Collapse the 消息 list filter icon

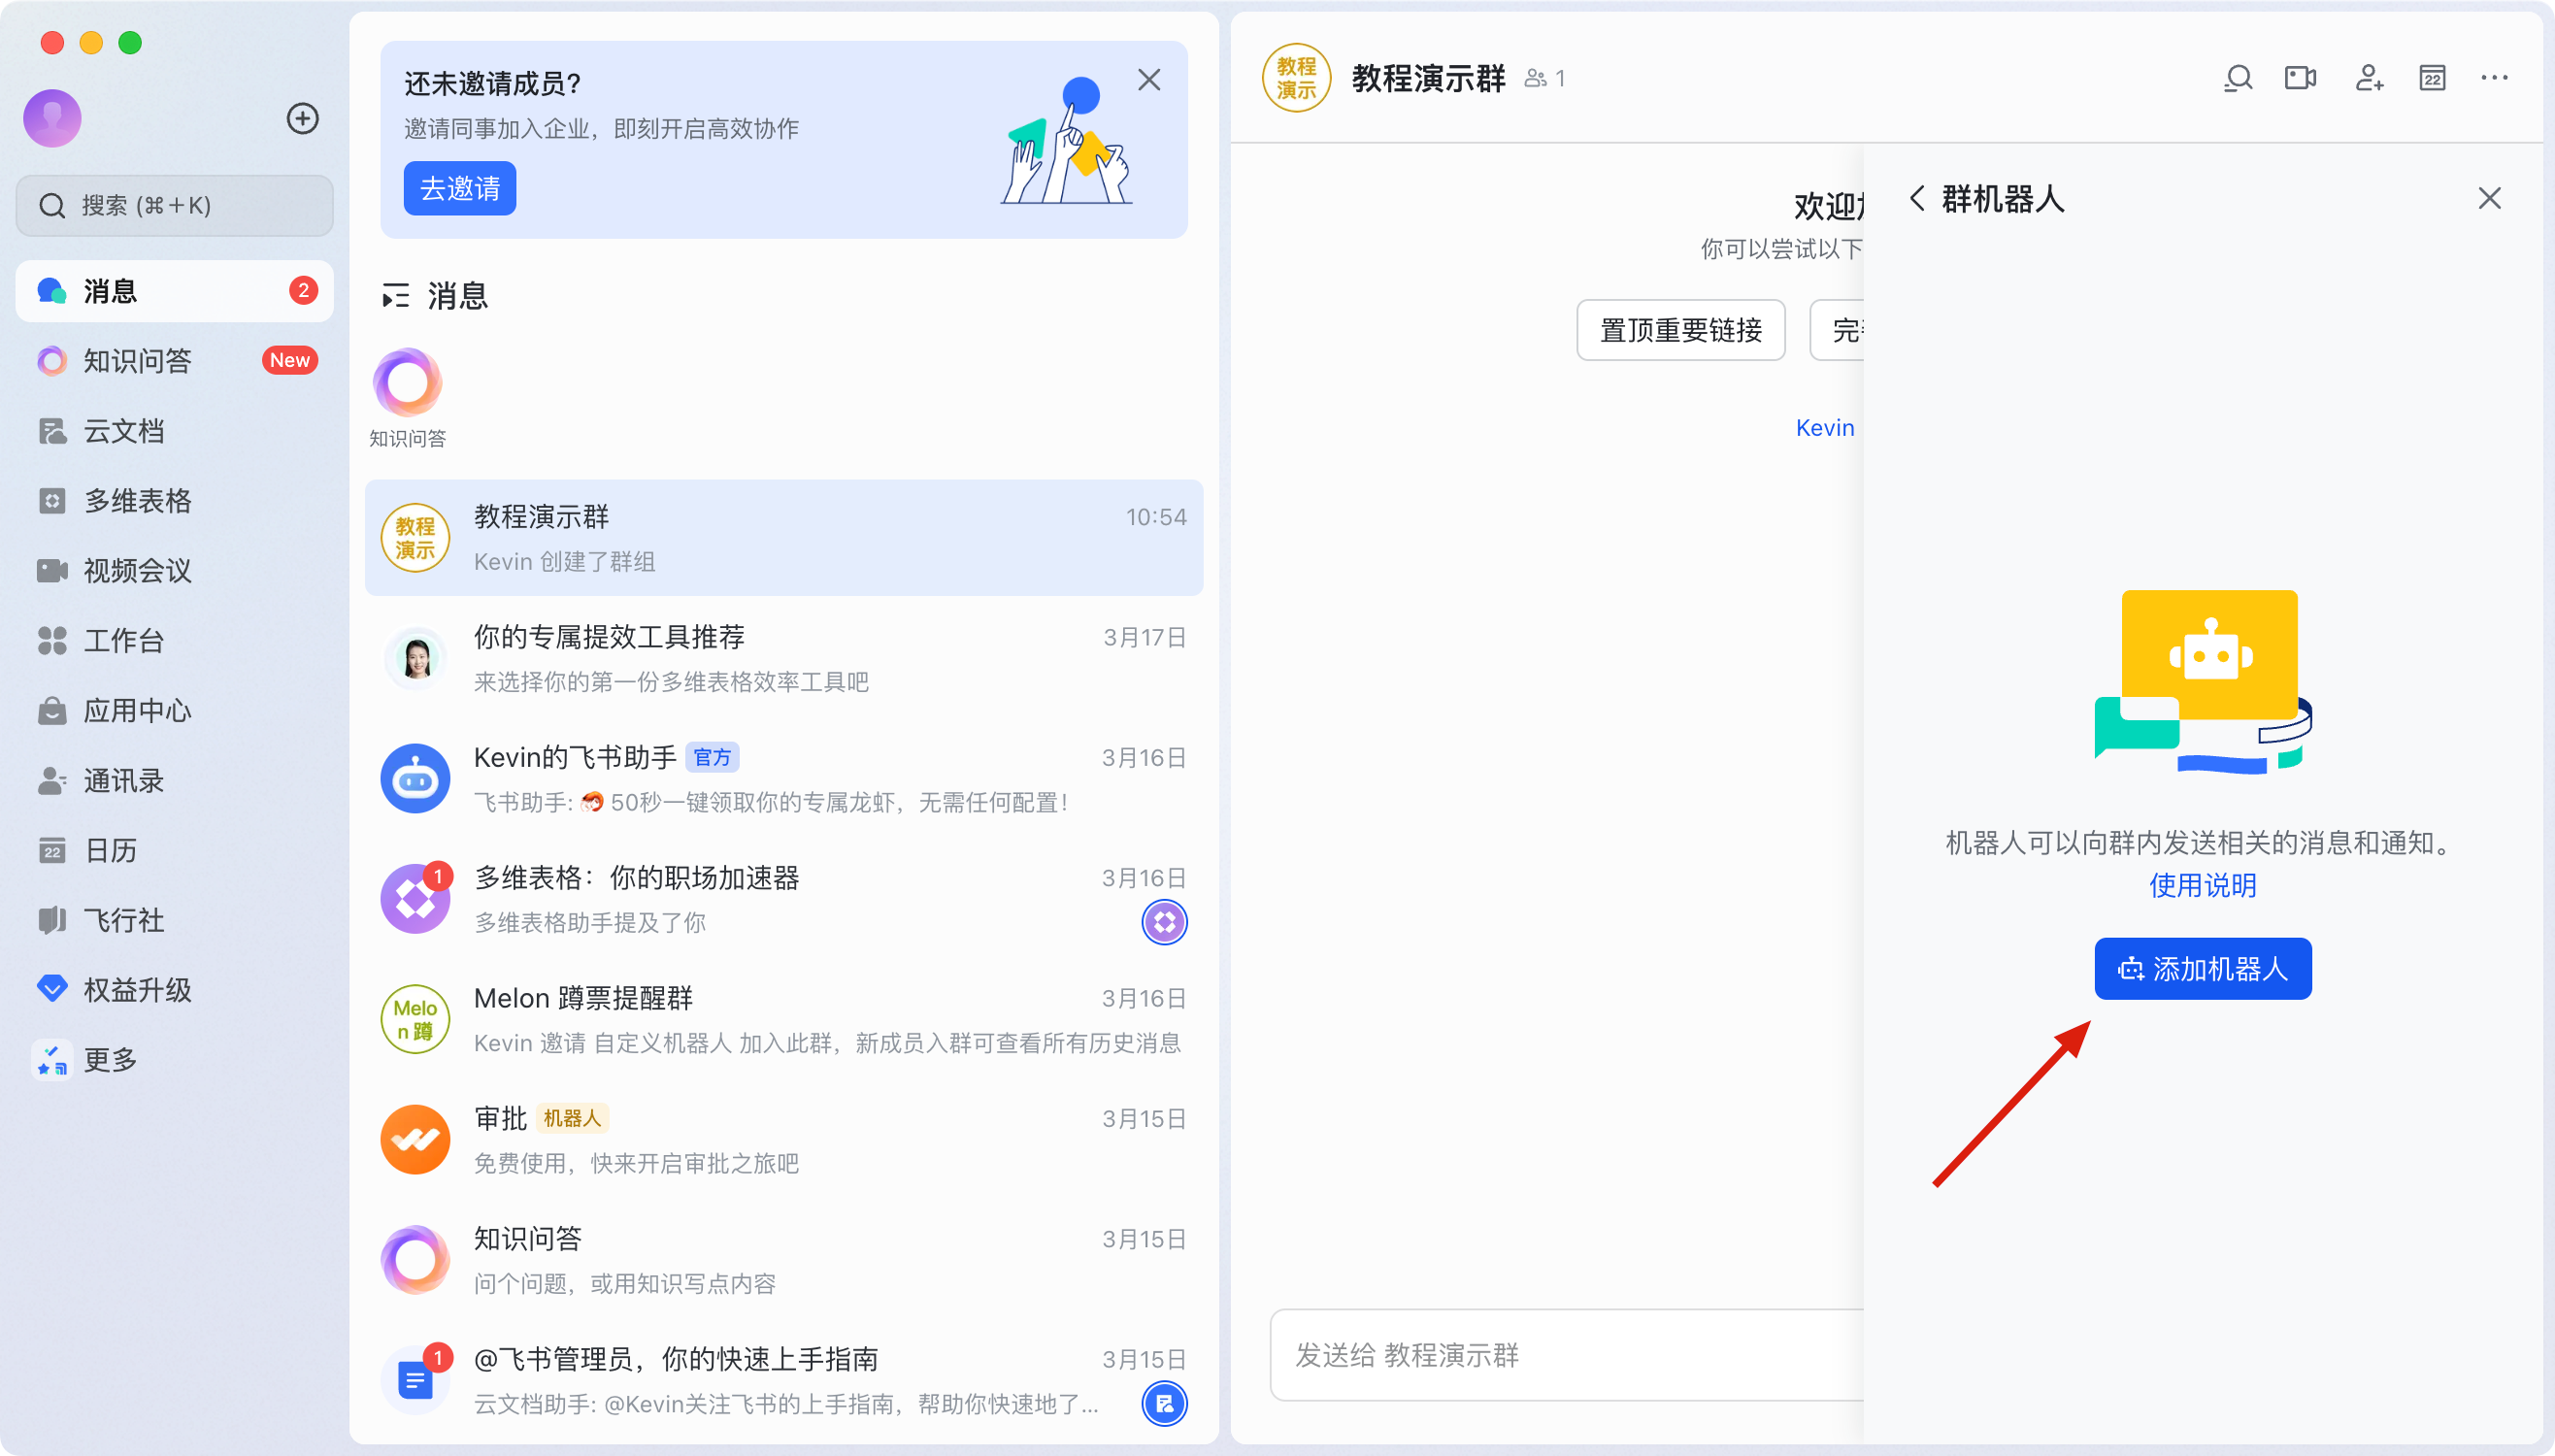(x=396, y=296)
